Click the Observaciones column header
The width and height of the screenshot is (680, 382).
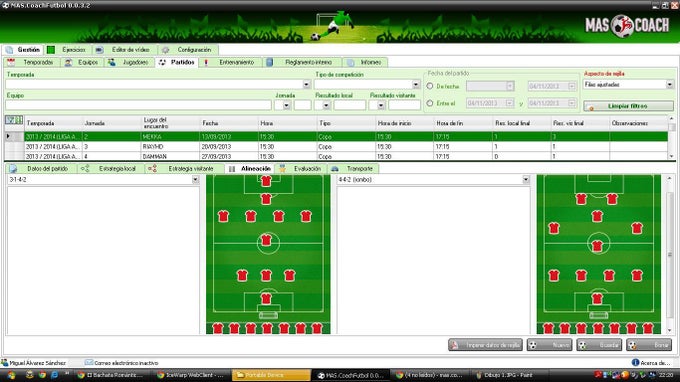point(638,123)
